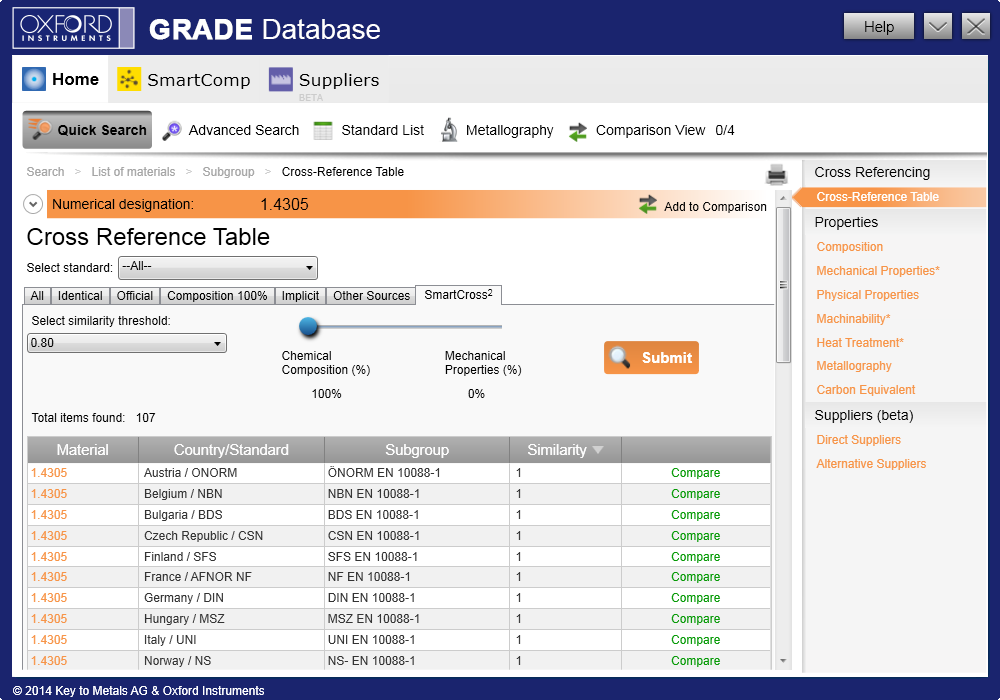Open the similarity threshold 0.80 dropdown
Screen dimensions: 1000x700
pyautogui.click(x=127, y=343)
